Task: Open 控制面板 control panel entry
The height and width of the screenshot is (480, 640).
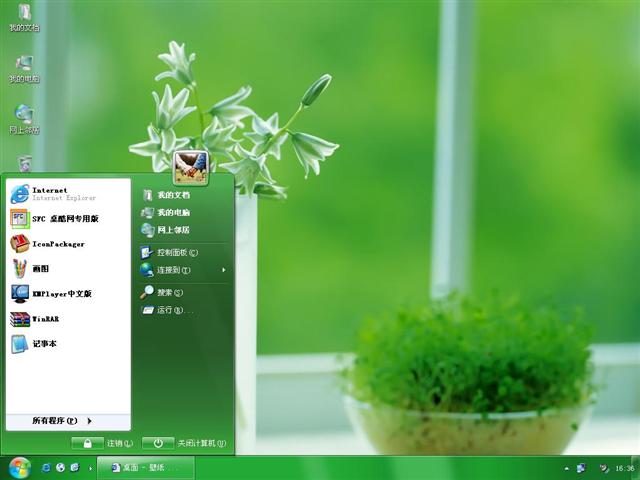Action: pos(183,253)
